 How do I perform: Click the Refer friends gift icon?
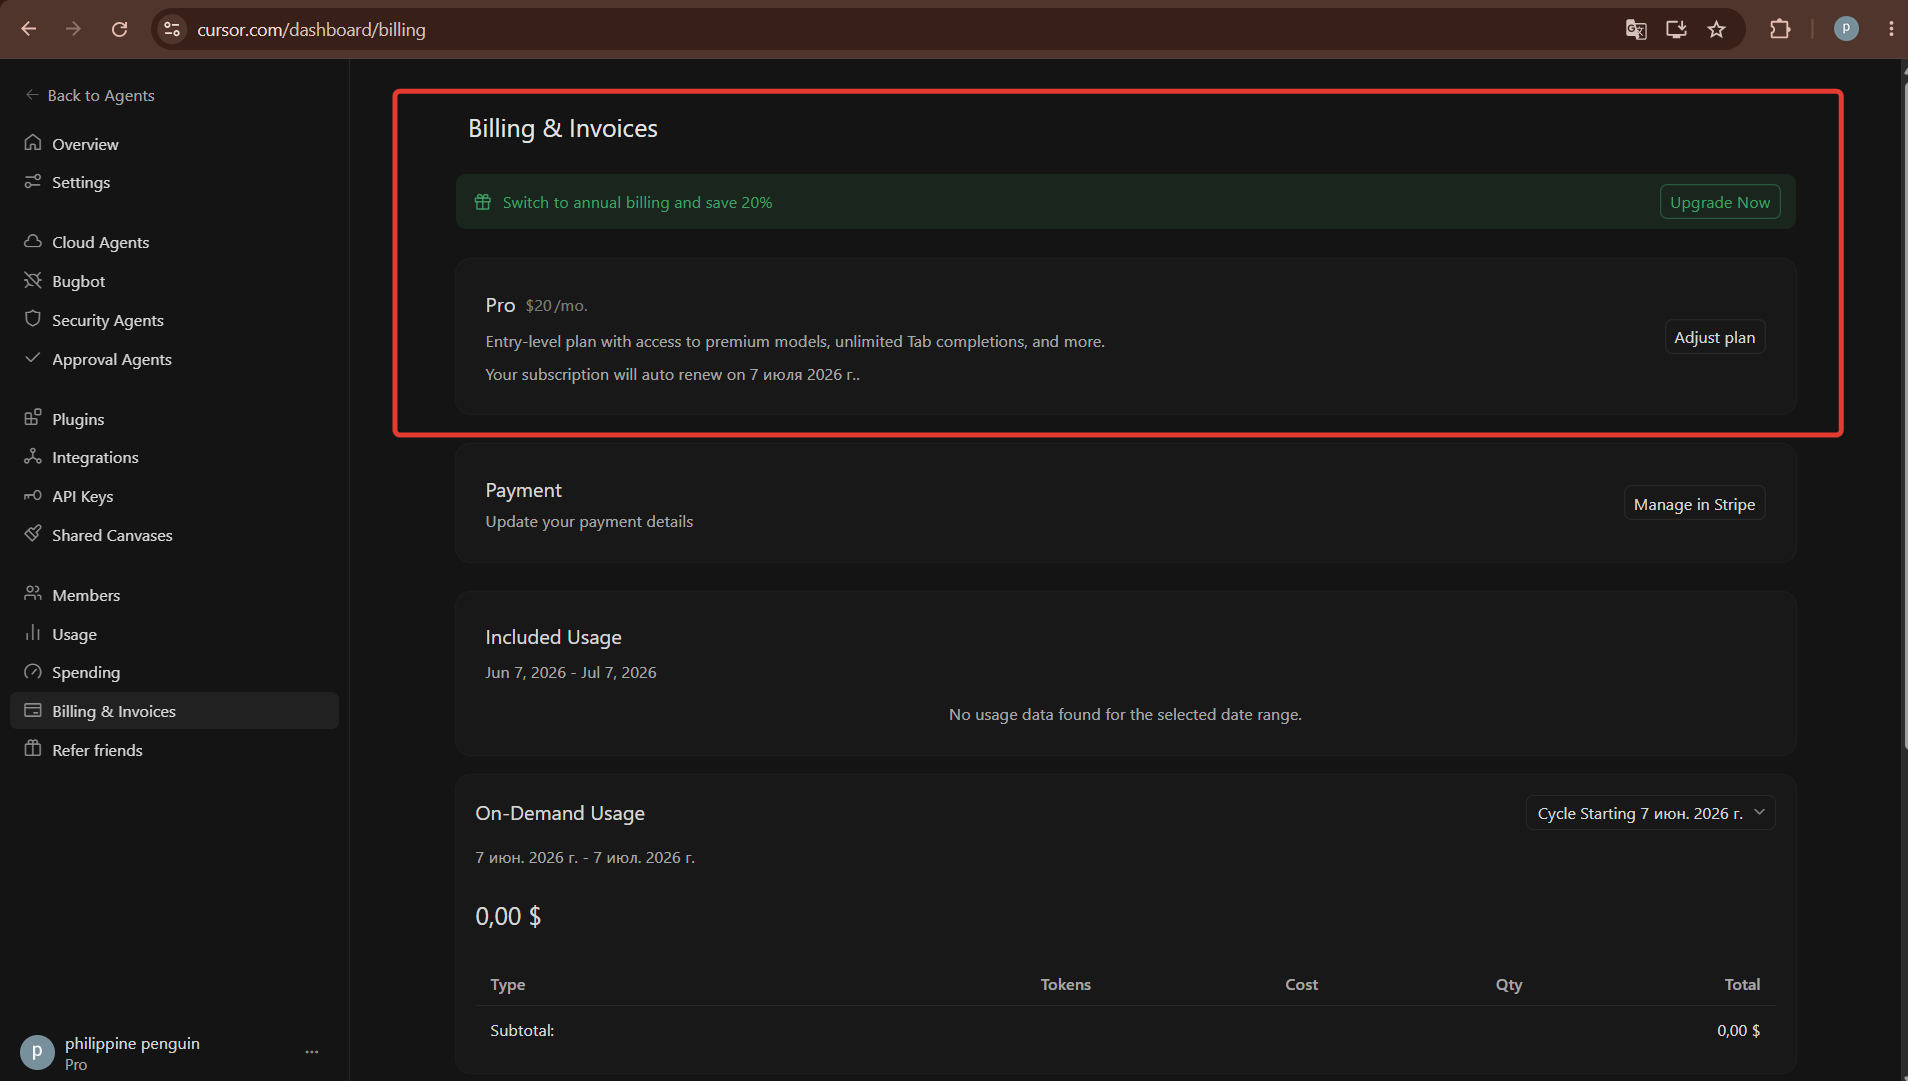tap(33, 749)
